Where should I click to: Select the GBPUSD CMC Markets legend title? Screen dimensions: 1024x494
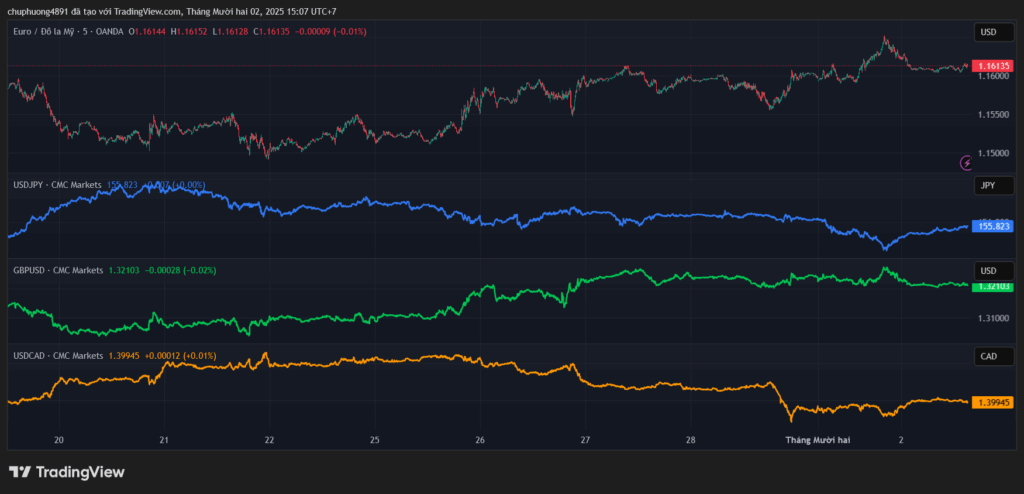tap(58, 270)
